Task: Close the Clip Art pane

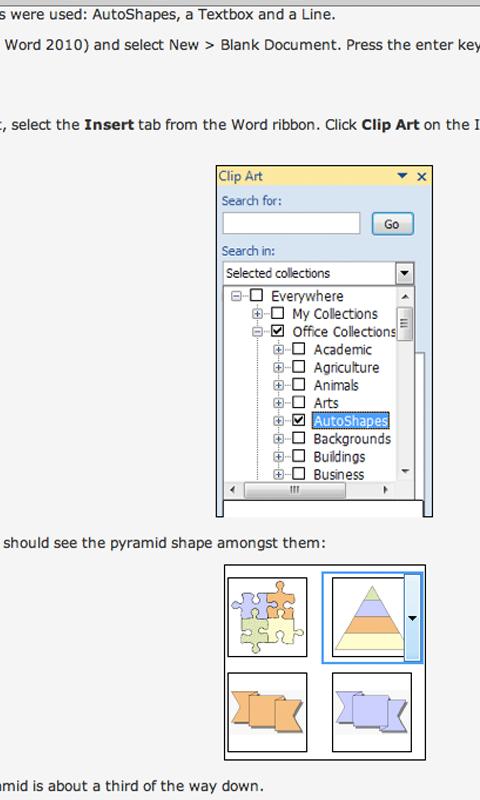Action: (x=421, y=177)
